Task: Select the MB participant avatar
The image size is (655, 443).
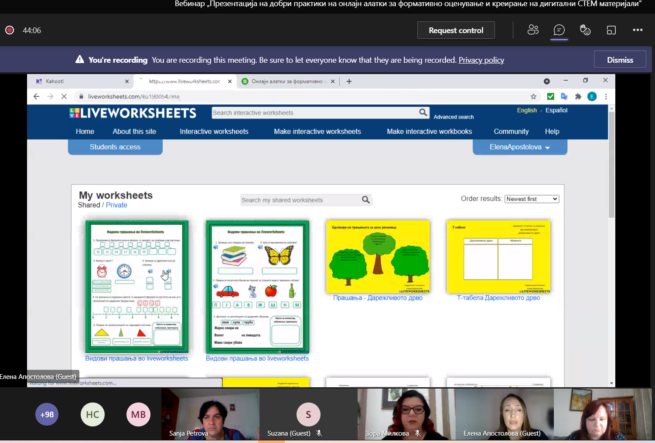Action: tap(138, 414)
